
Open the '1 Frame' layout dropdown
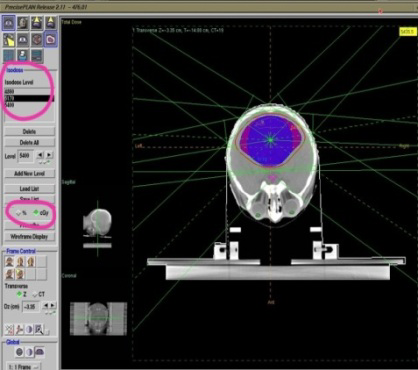23,366
